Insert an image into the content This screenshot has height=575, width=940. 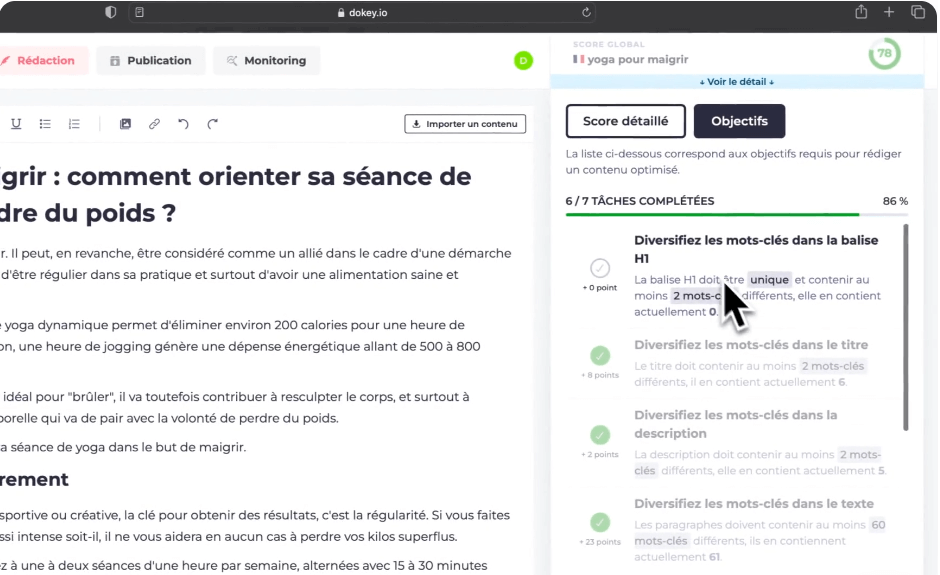(x=125, y=124)
